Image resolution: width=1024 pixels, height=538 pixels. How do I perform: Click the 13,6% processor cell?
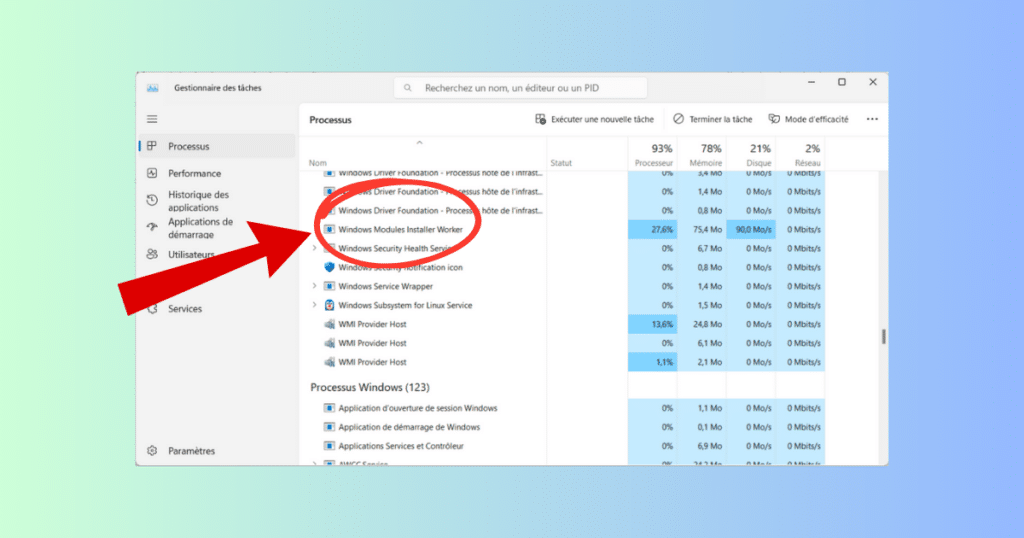click(x=652, y=324)
